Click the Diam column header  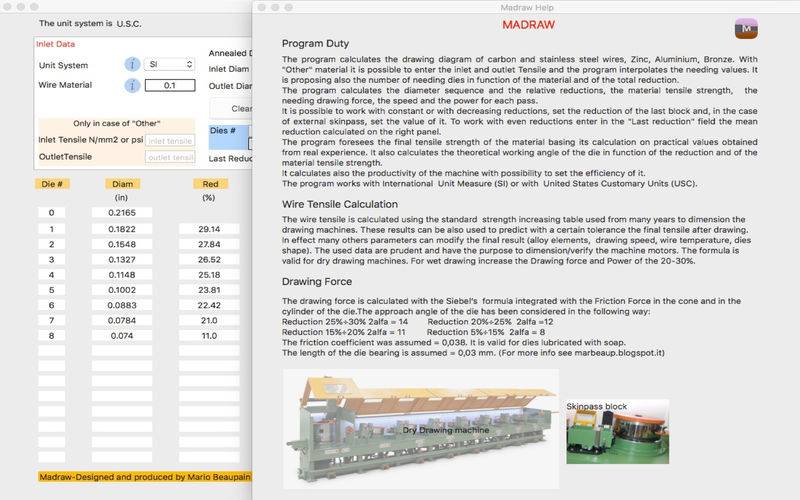click(122, 184)
